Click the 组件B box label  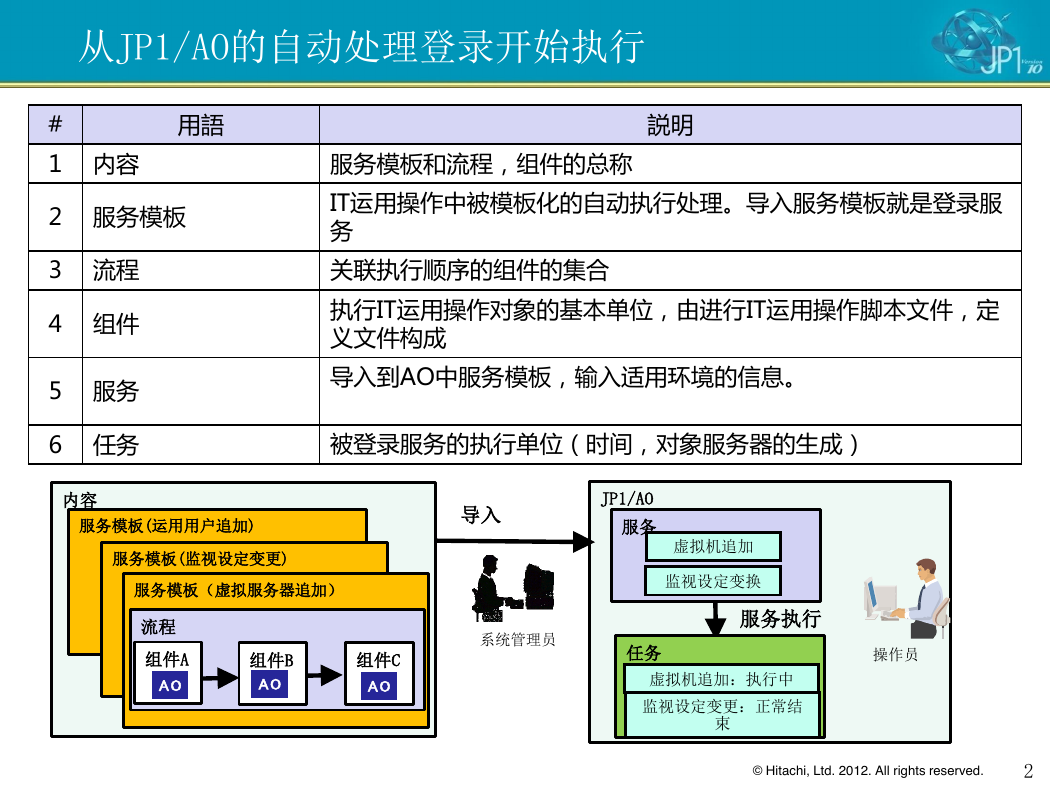click(271, 660)
